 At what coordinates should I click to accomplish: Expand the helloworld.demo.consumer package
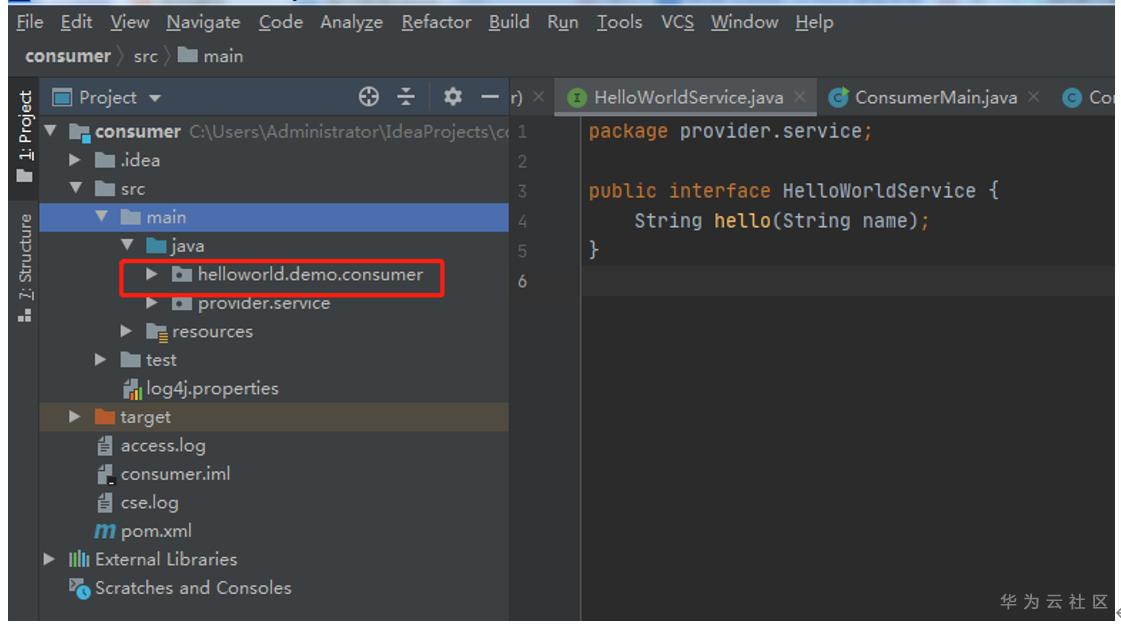coord(152,274)
